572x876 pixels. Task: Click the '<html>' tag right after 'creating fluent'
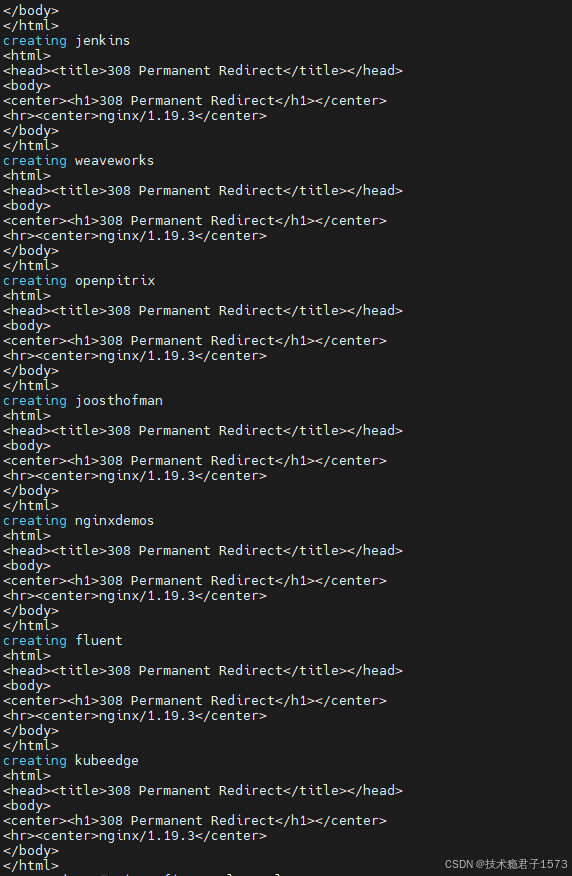pos(27,656)
